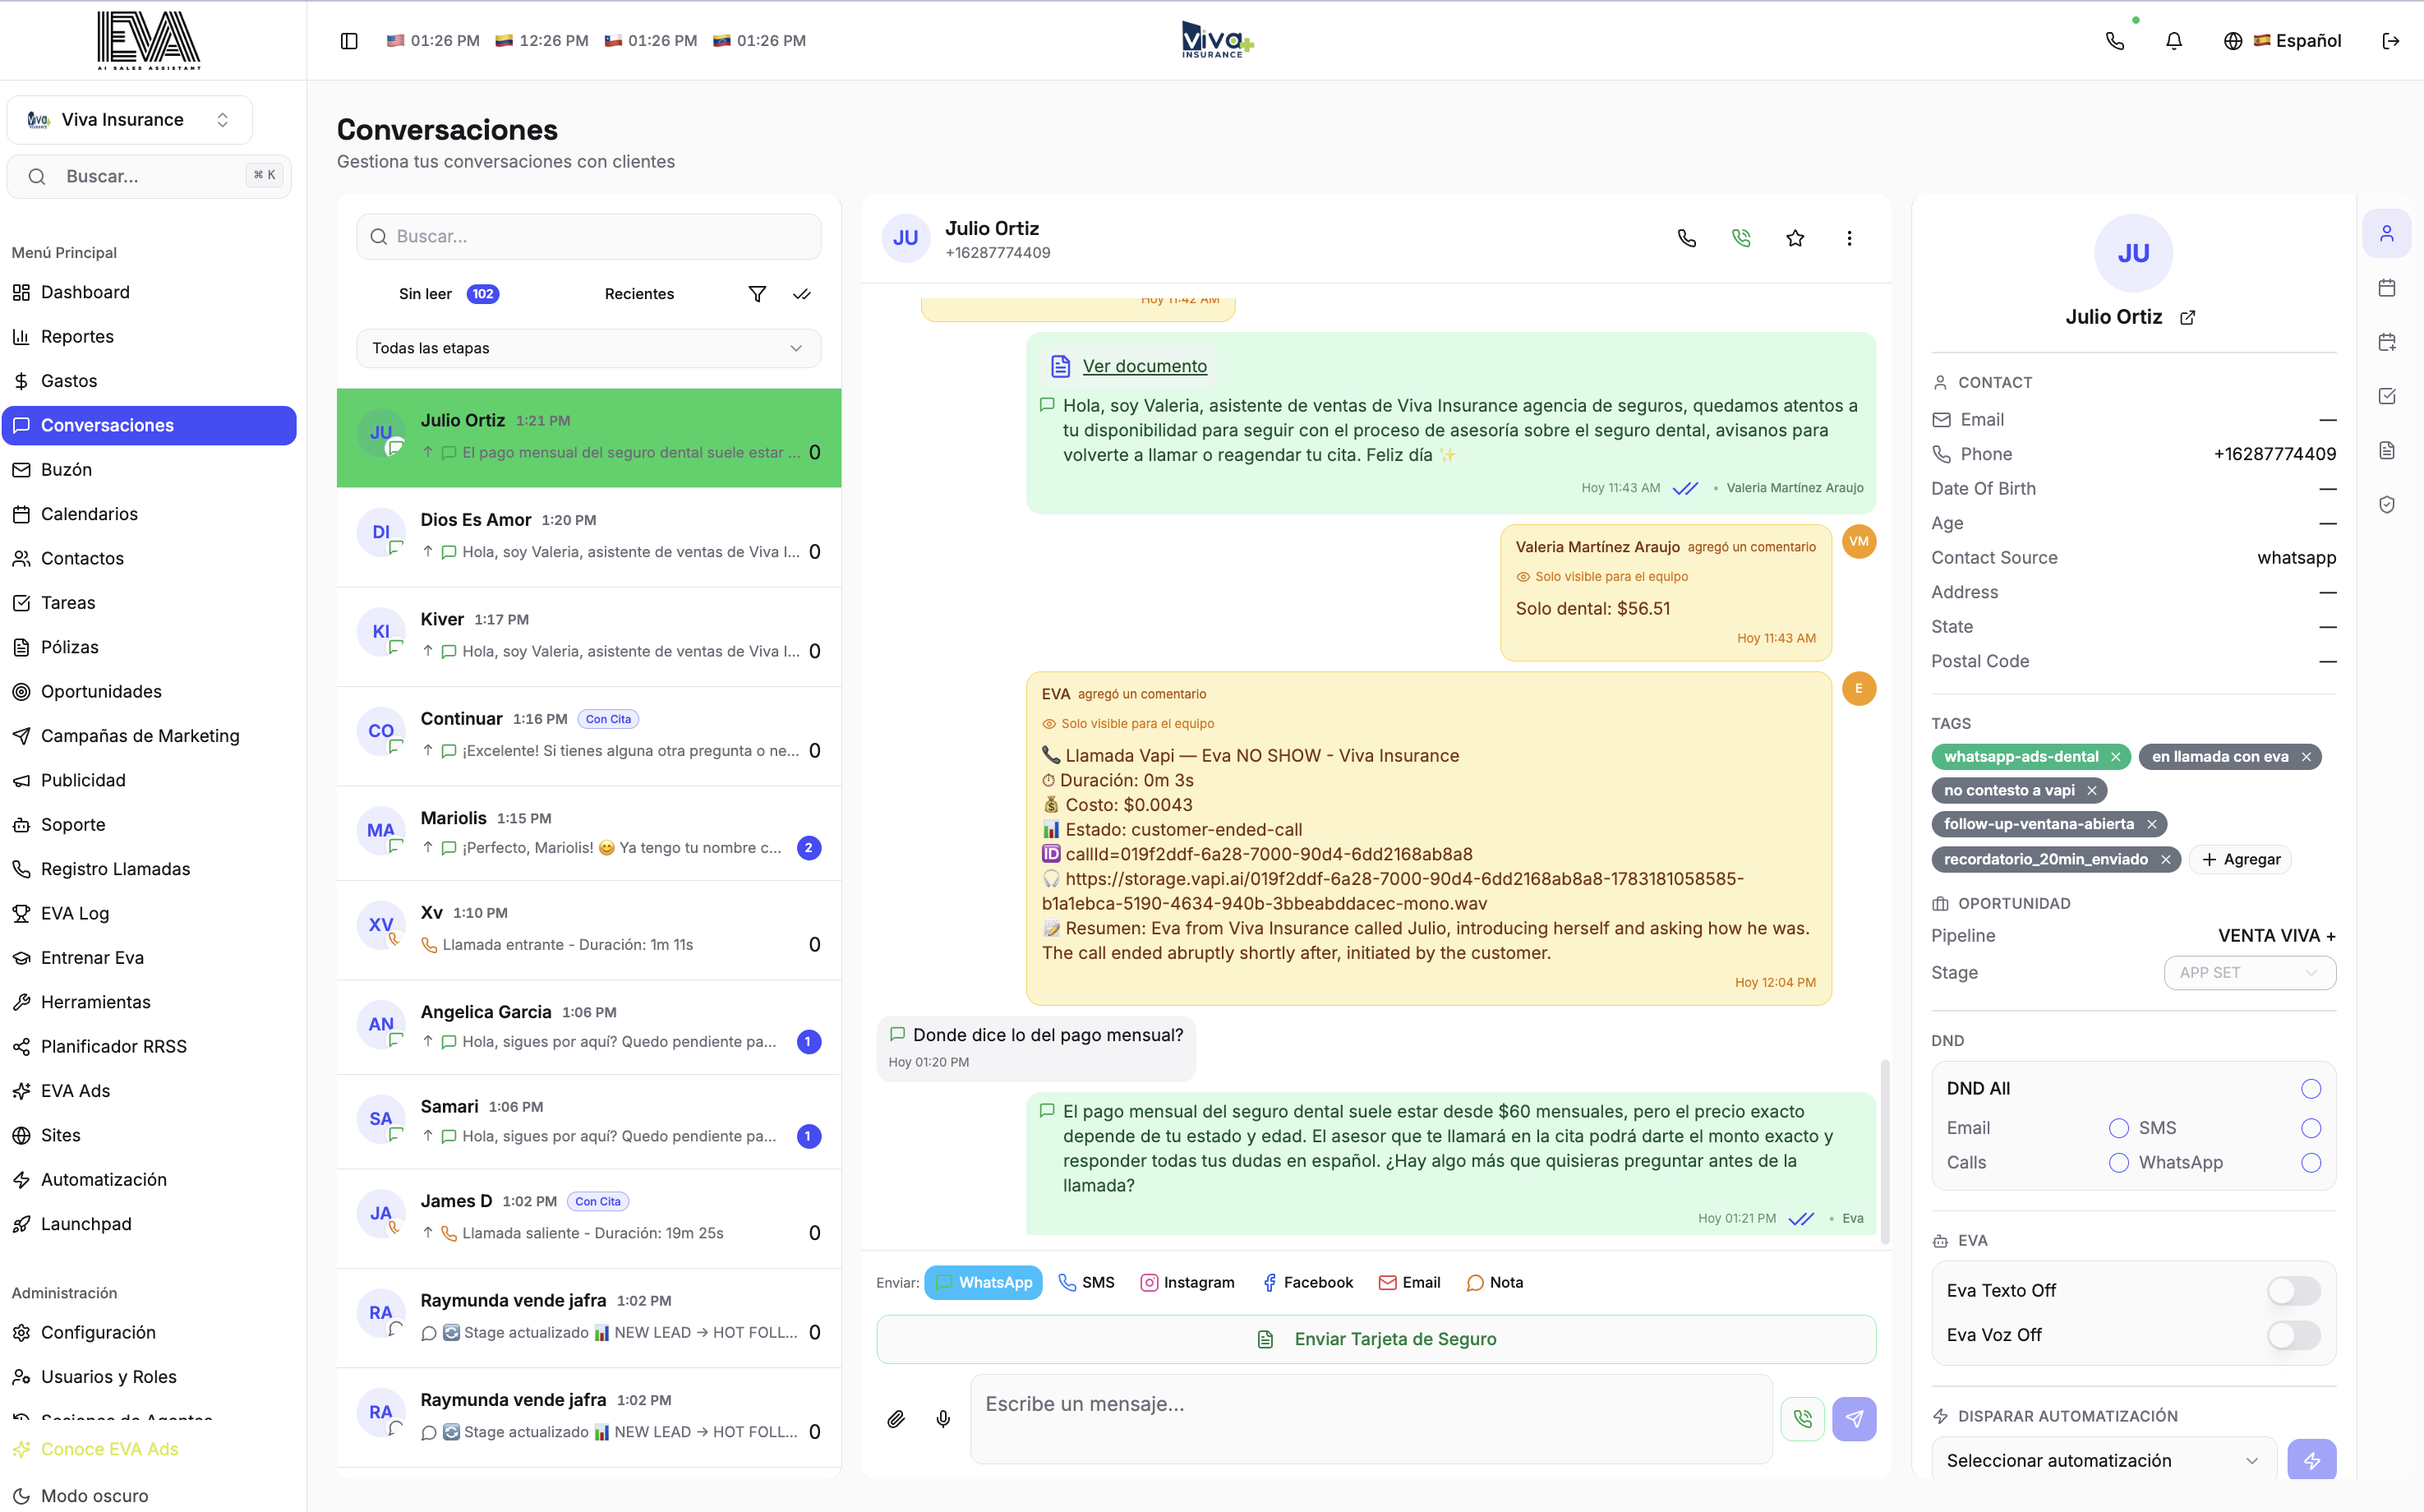Open the conversation more options menu
The image size is (2424, 1512).
tap(1849, 238)
